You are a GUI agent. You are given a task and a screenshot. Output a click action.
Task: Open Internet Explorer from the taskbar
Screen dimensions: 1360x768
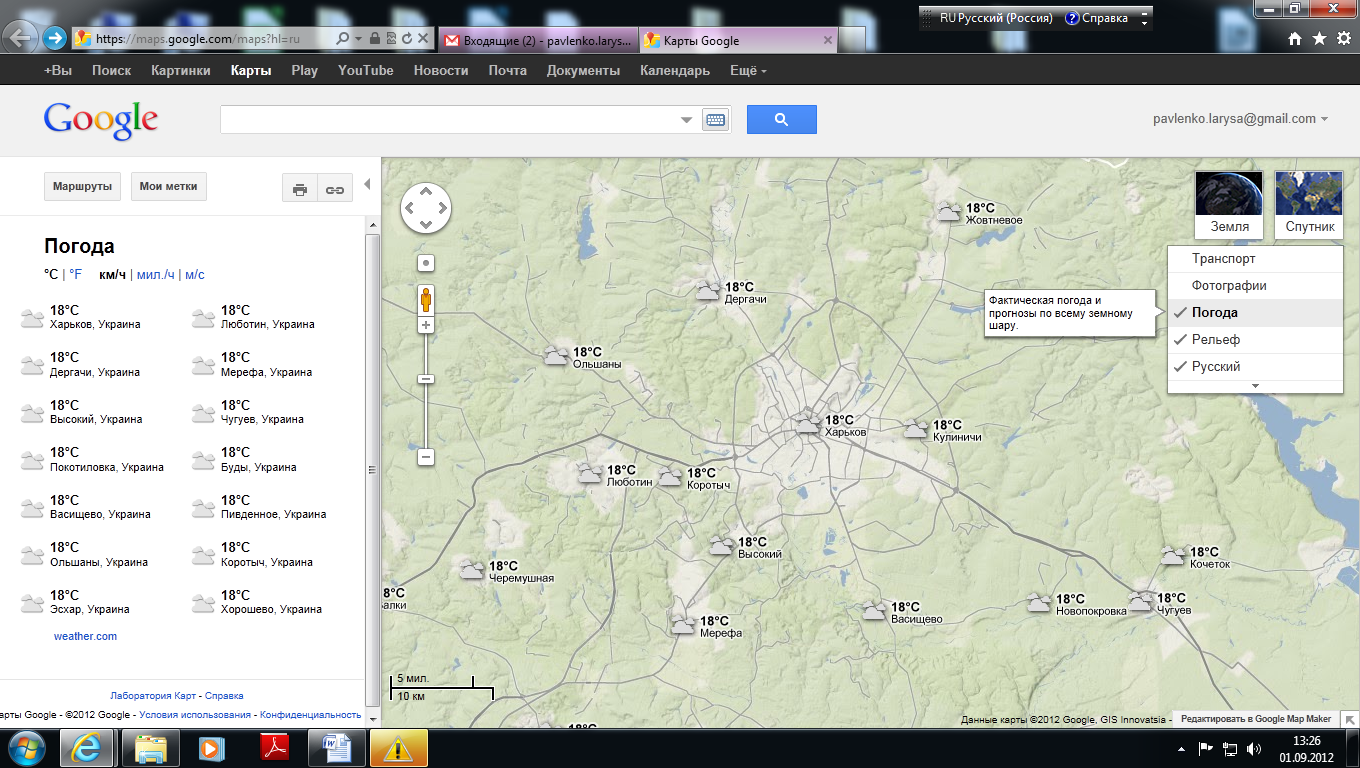pyautogui.click(x=88, y=748)
